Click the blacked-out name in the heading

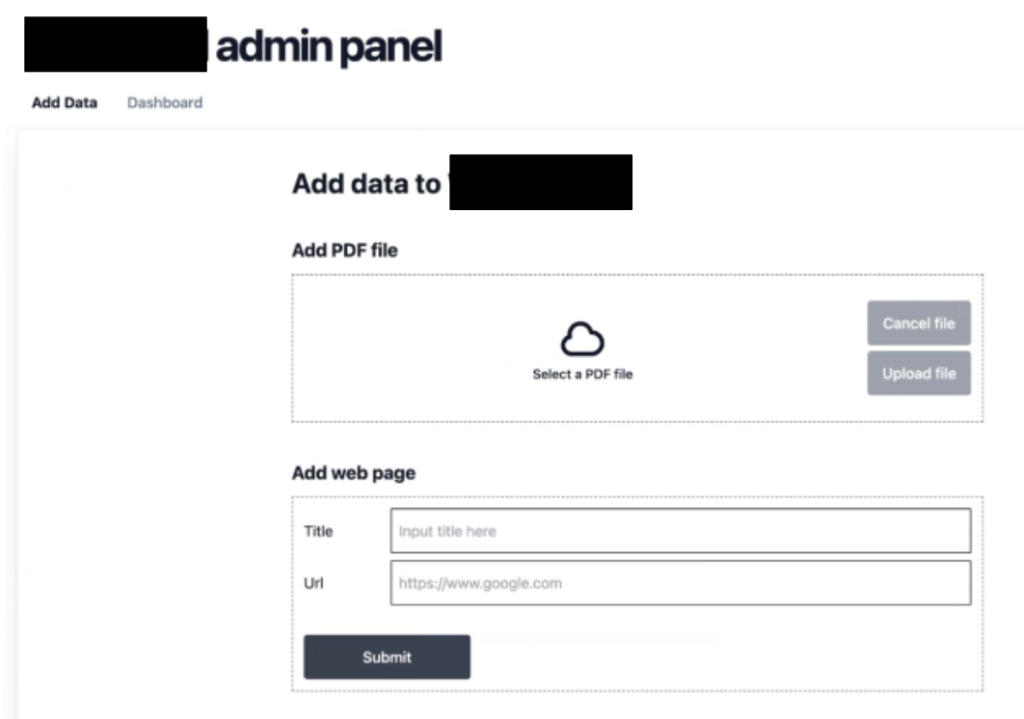[x=540, y=182]
